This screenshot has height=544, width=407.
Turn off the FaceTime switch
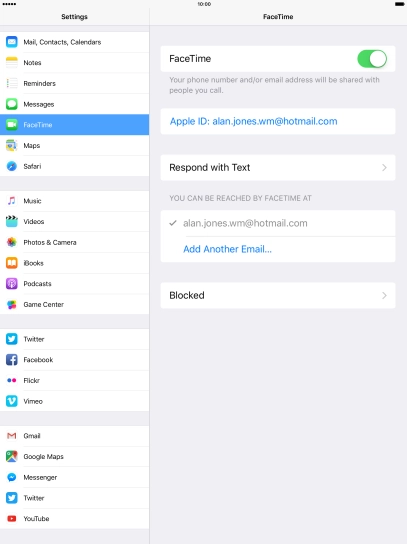coord(372,59)
